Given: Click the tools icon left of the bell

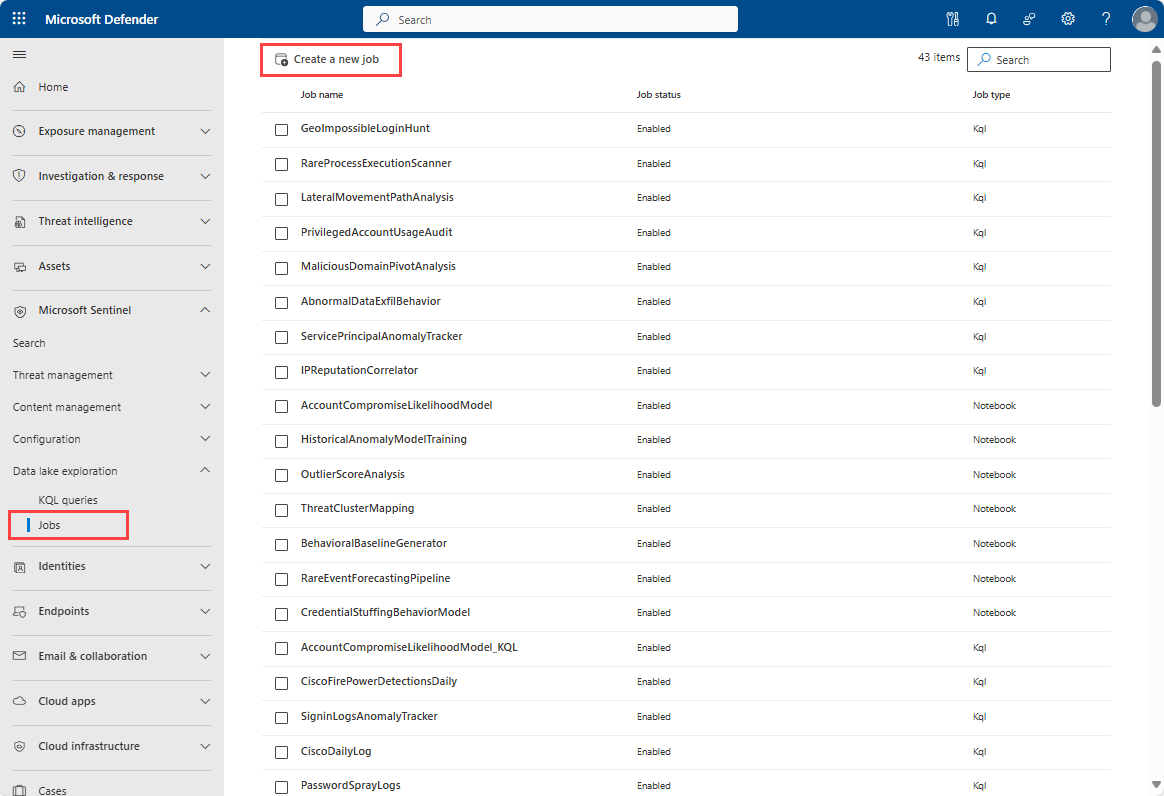Looking at the screenshot, I should click(952, 19).
